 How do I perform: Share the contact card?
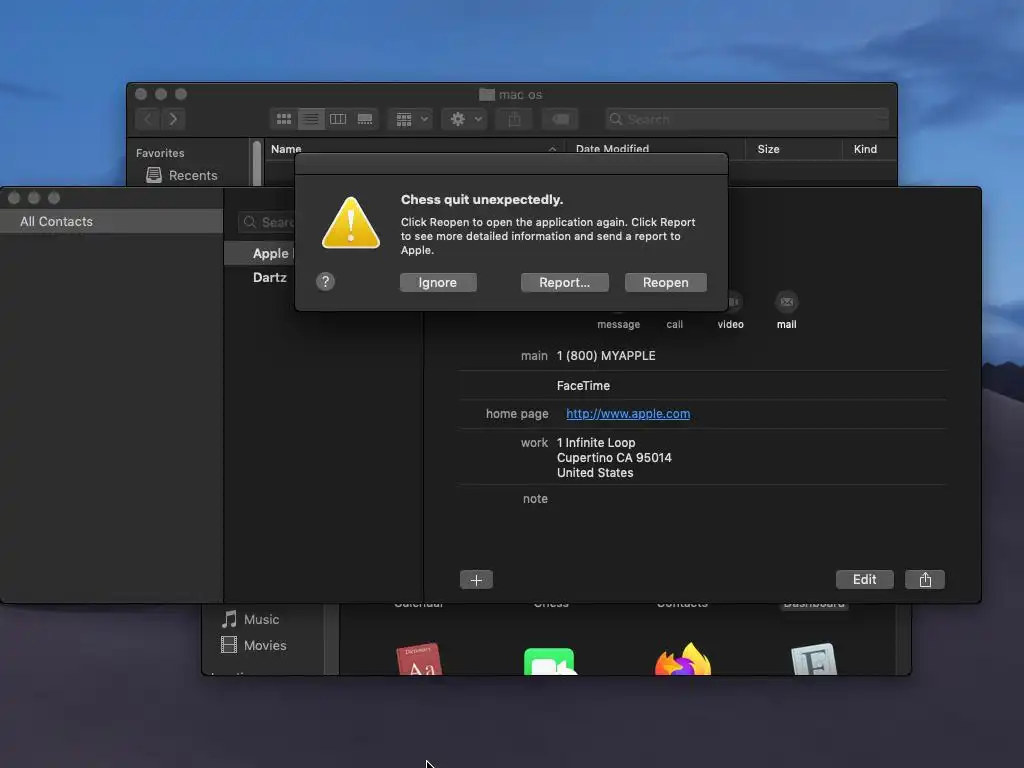[925, 579]
